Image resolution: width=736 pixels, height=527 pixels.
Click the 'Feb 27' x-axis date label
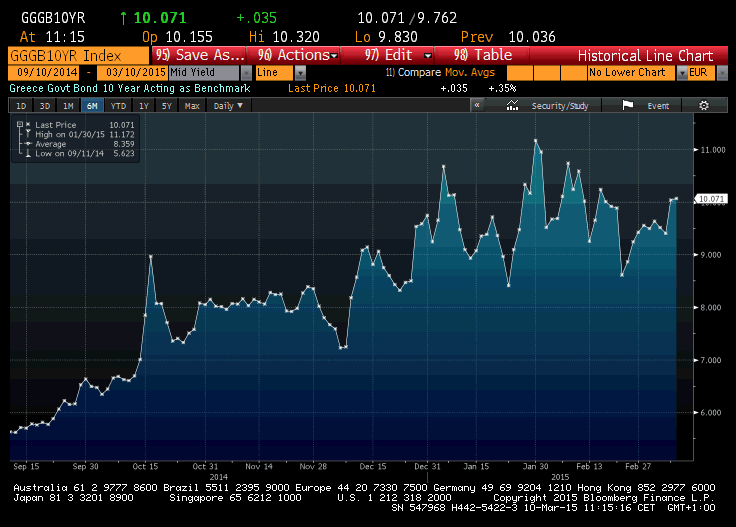638,466
